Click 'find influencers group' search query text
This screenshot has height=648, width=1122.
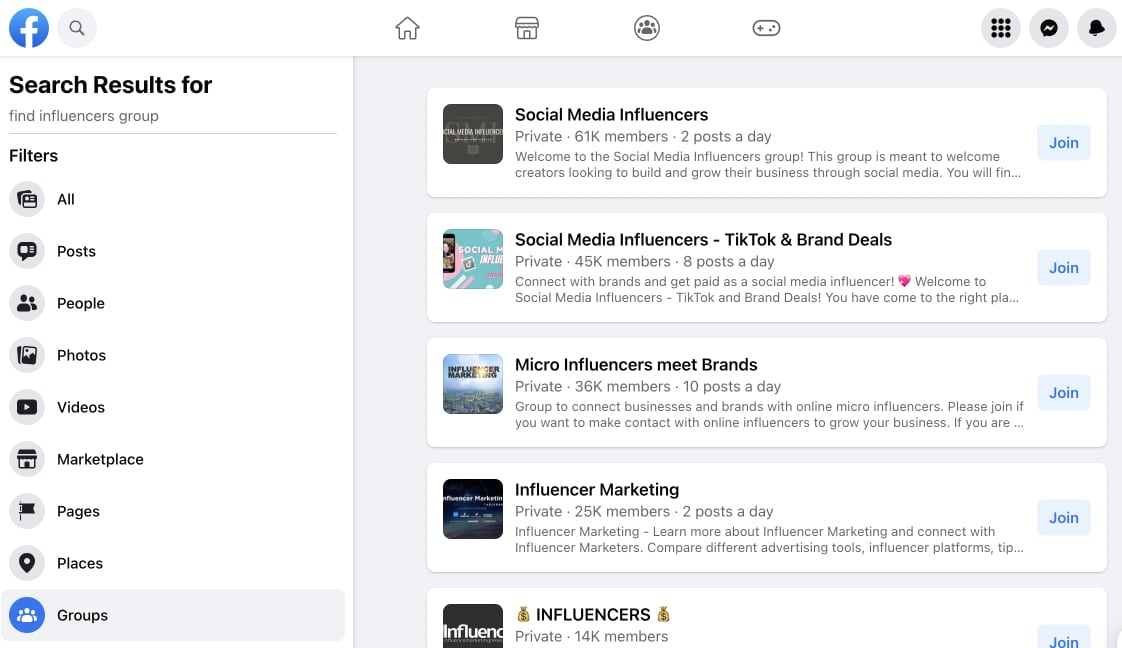84,116
